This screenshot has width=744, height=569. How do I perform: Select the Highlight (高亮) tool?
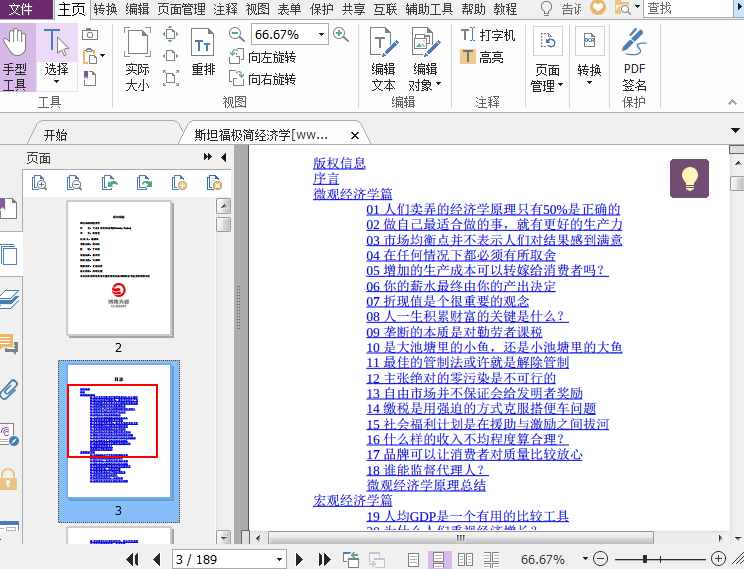tap(482, 57)
